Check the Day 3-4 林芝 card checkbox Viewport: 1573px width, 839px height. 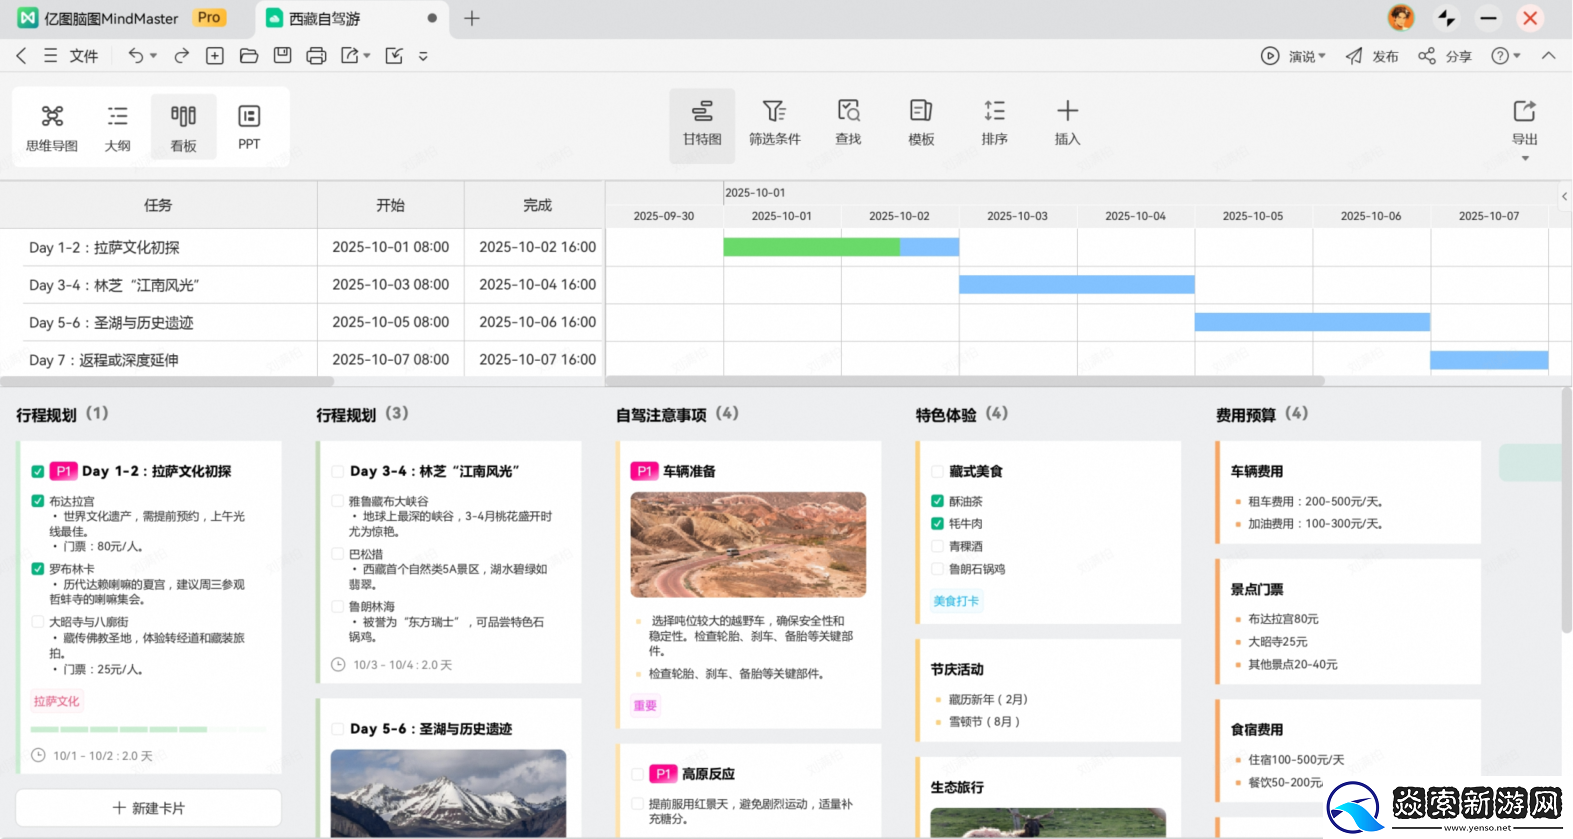[x=338, y=471]
